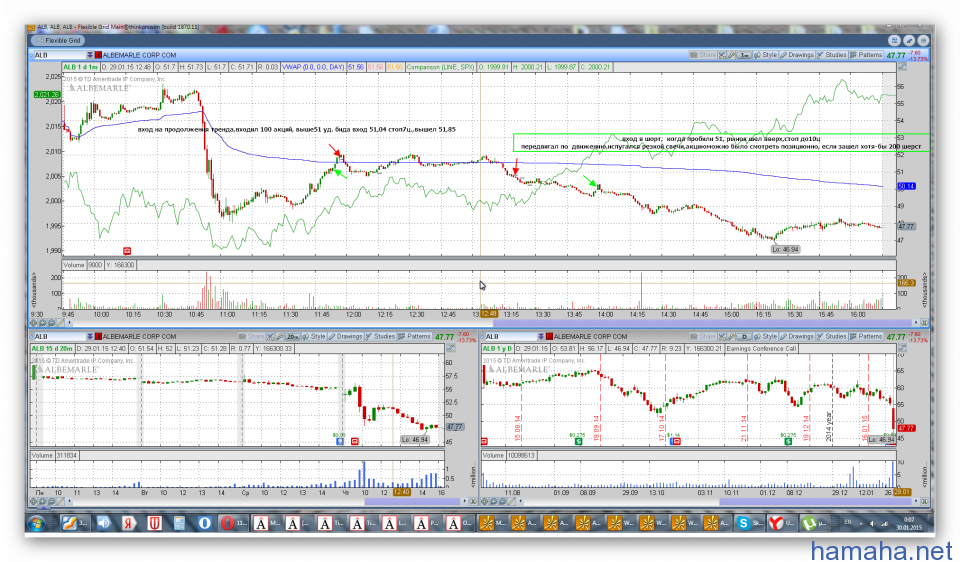Click the dividend event icon on 15d chart
This screenshot has width=960, height=562.
(x=340, y=441)
